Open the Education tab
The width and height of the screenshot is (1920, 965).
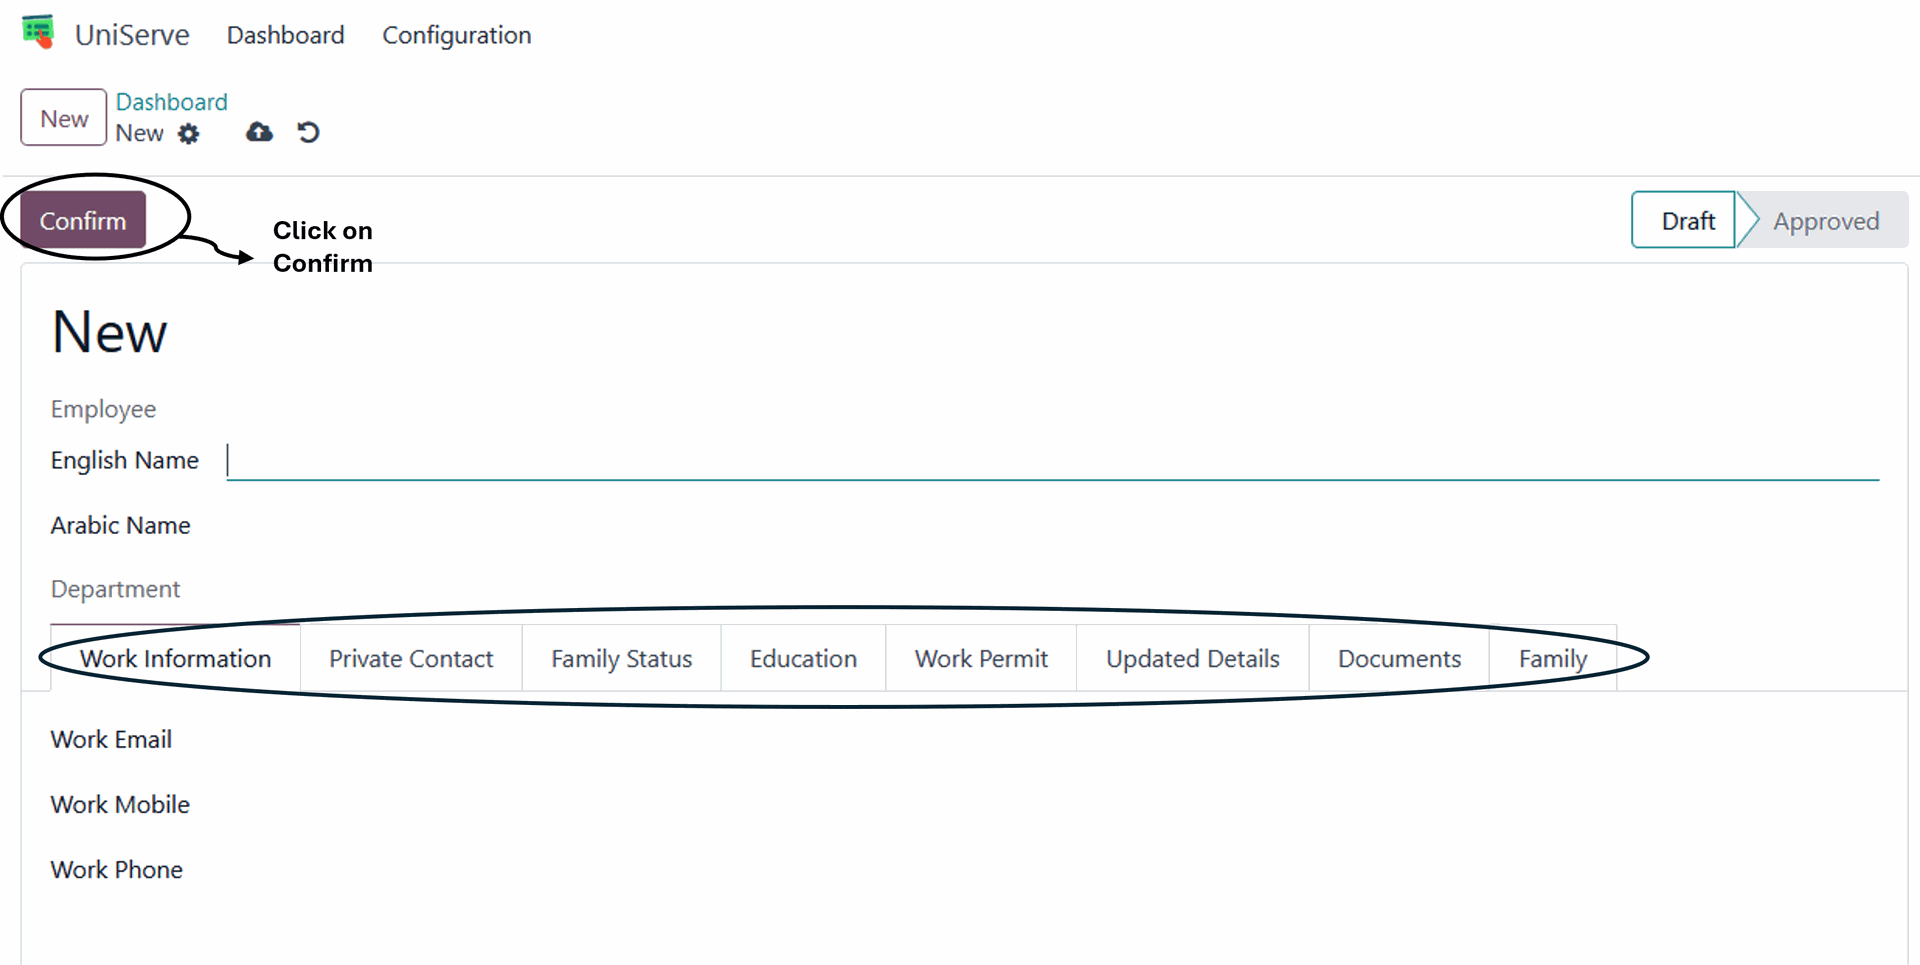803,659
